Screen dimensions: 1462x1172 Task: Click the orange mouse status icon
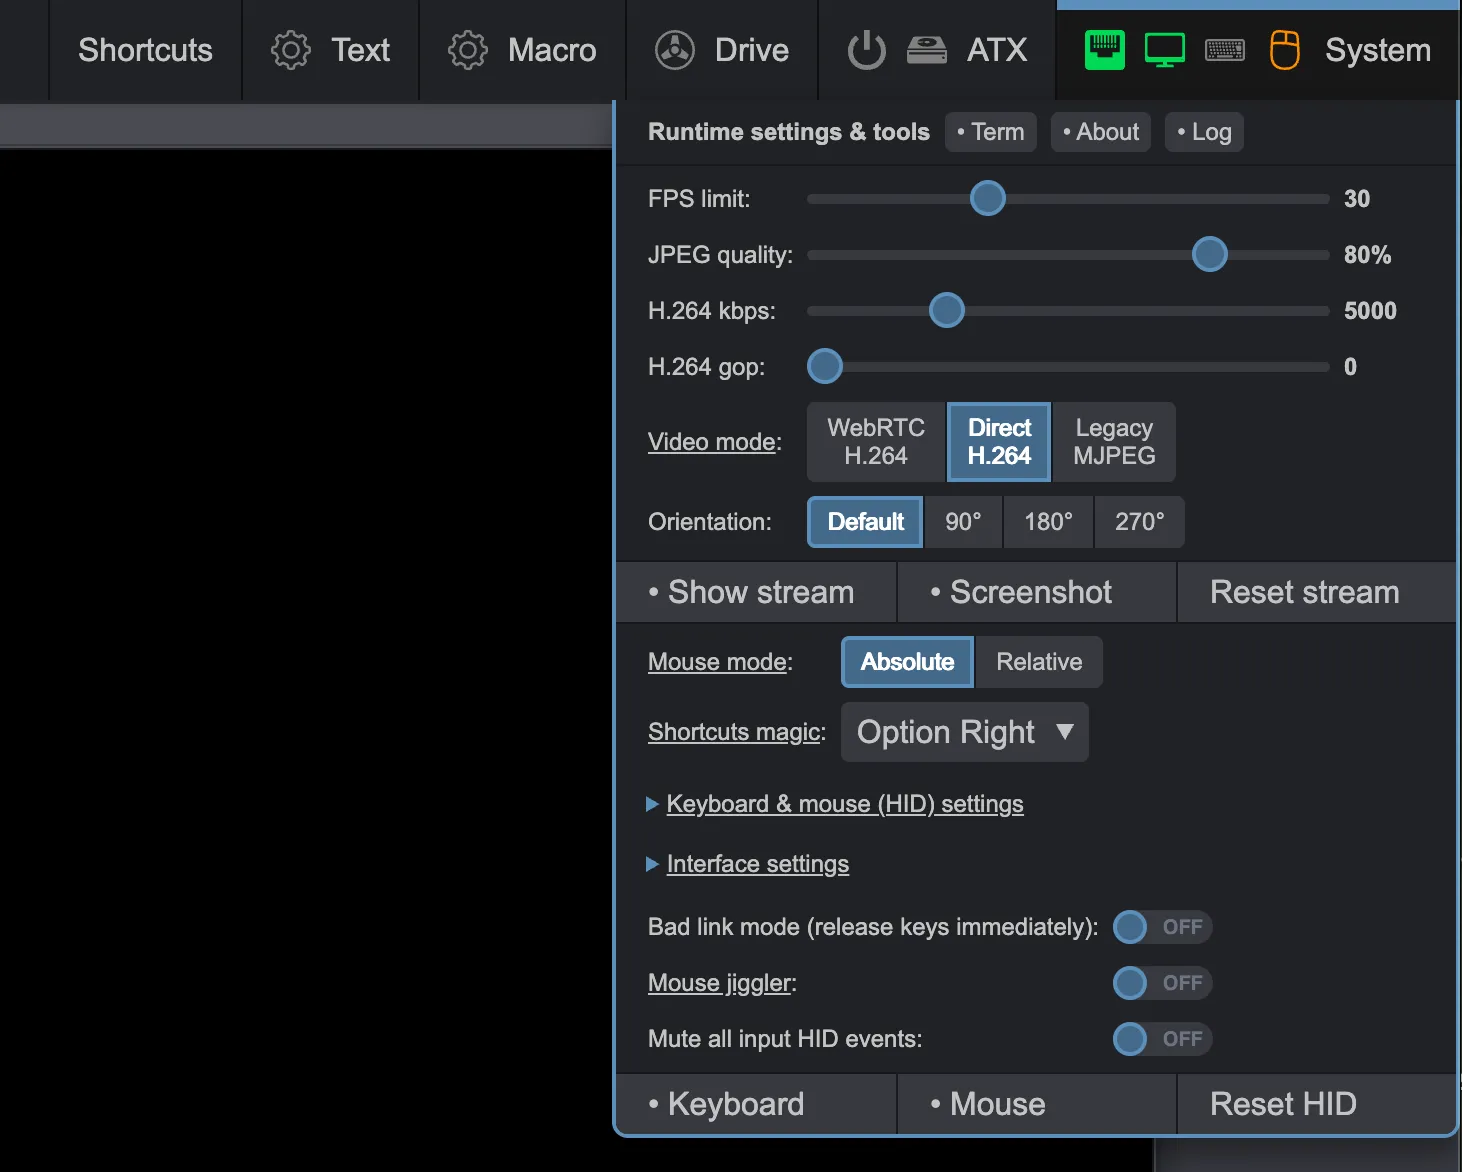pyautogui.click(x=1285, y=50)
